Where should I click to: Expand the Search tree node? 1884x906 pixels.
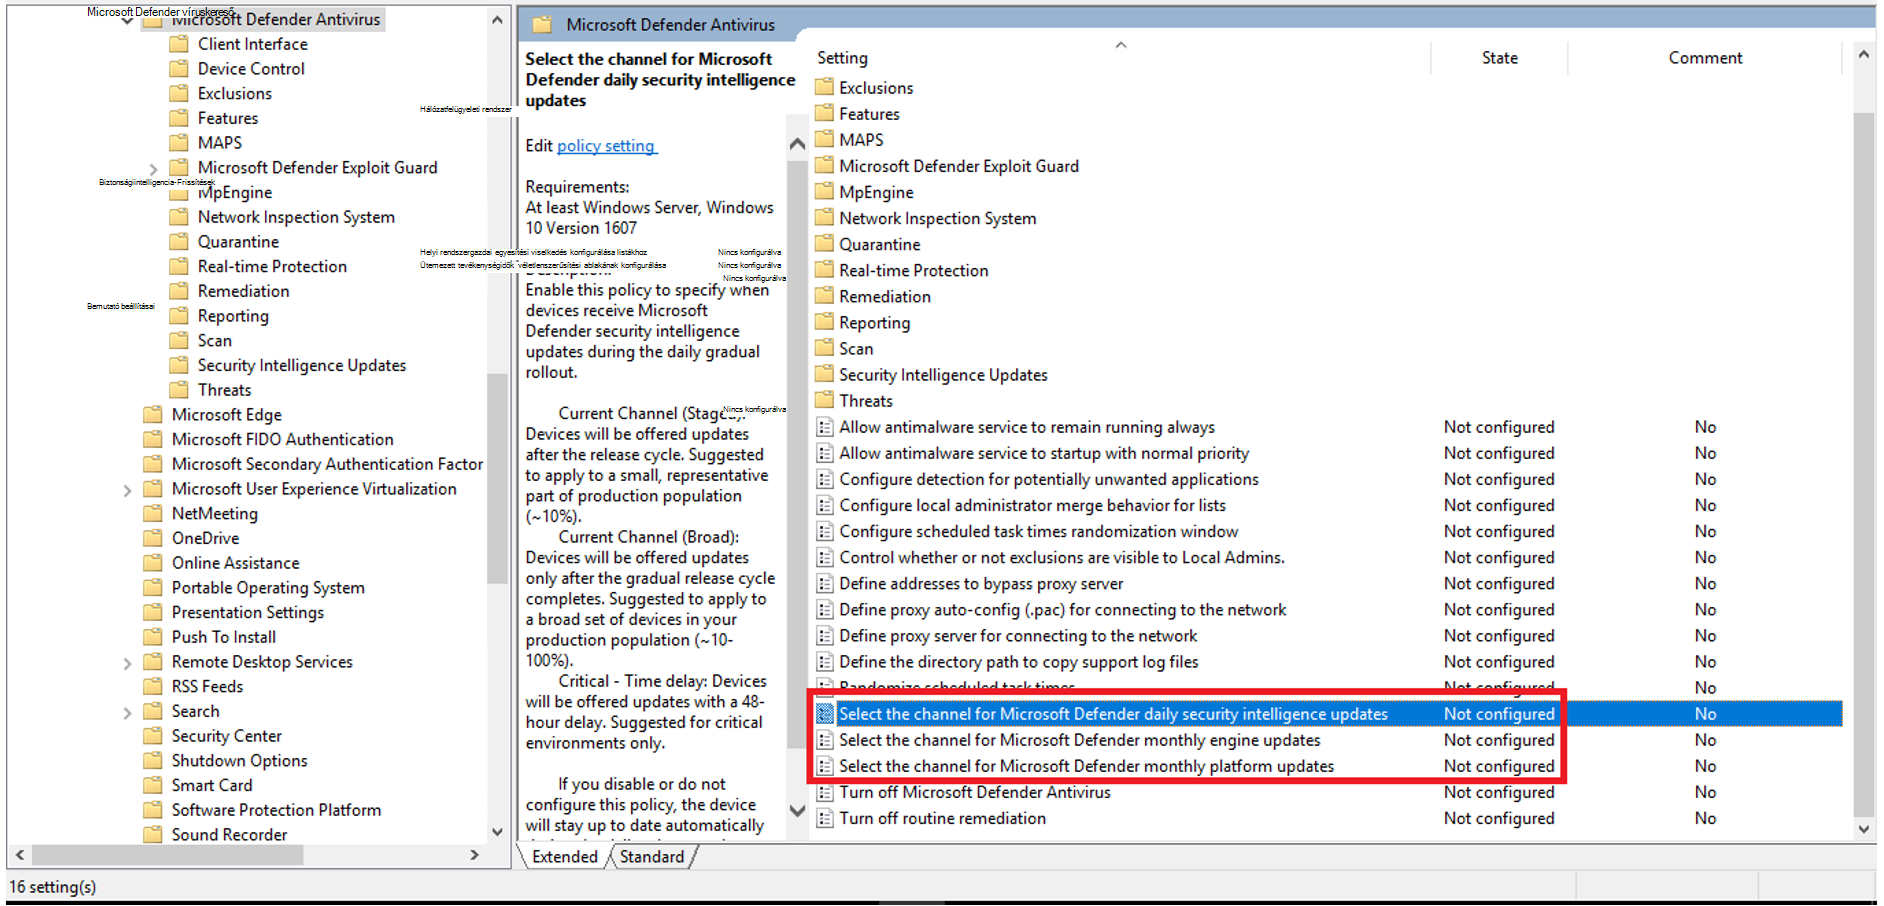click(127, 712)
